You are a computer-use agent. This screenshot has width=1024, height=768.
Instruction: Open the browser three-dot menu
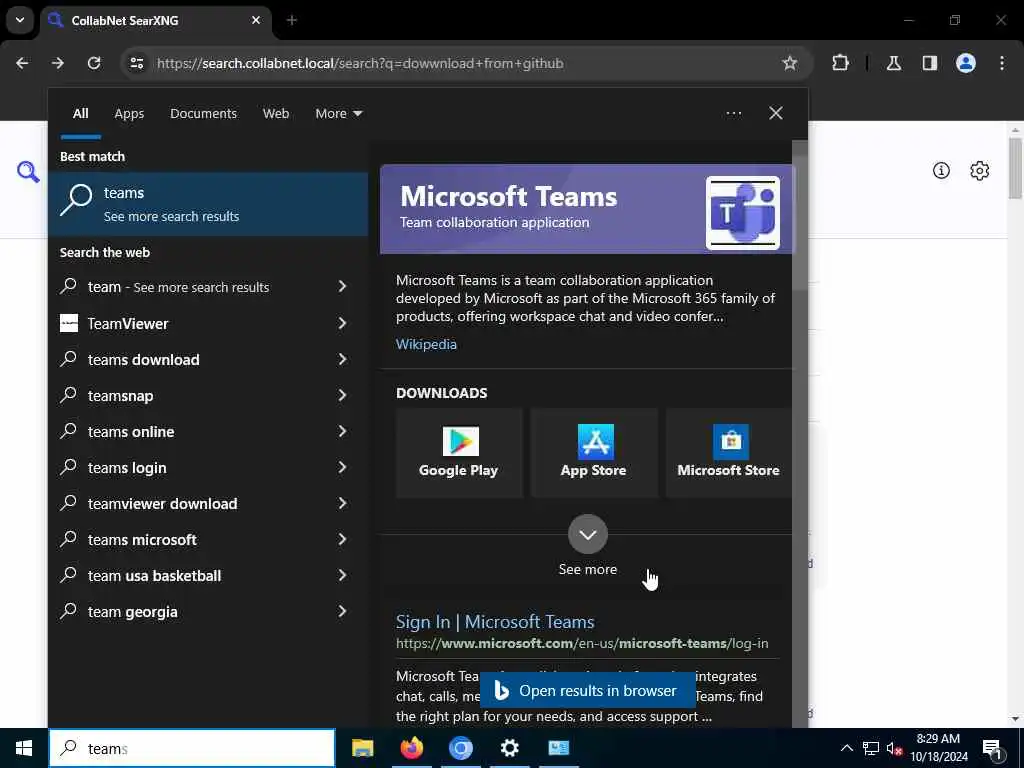[x=1002, y=63]
